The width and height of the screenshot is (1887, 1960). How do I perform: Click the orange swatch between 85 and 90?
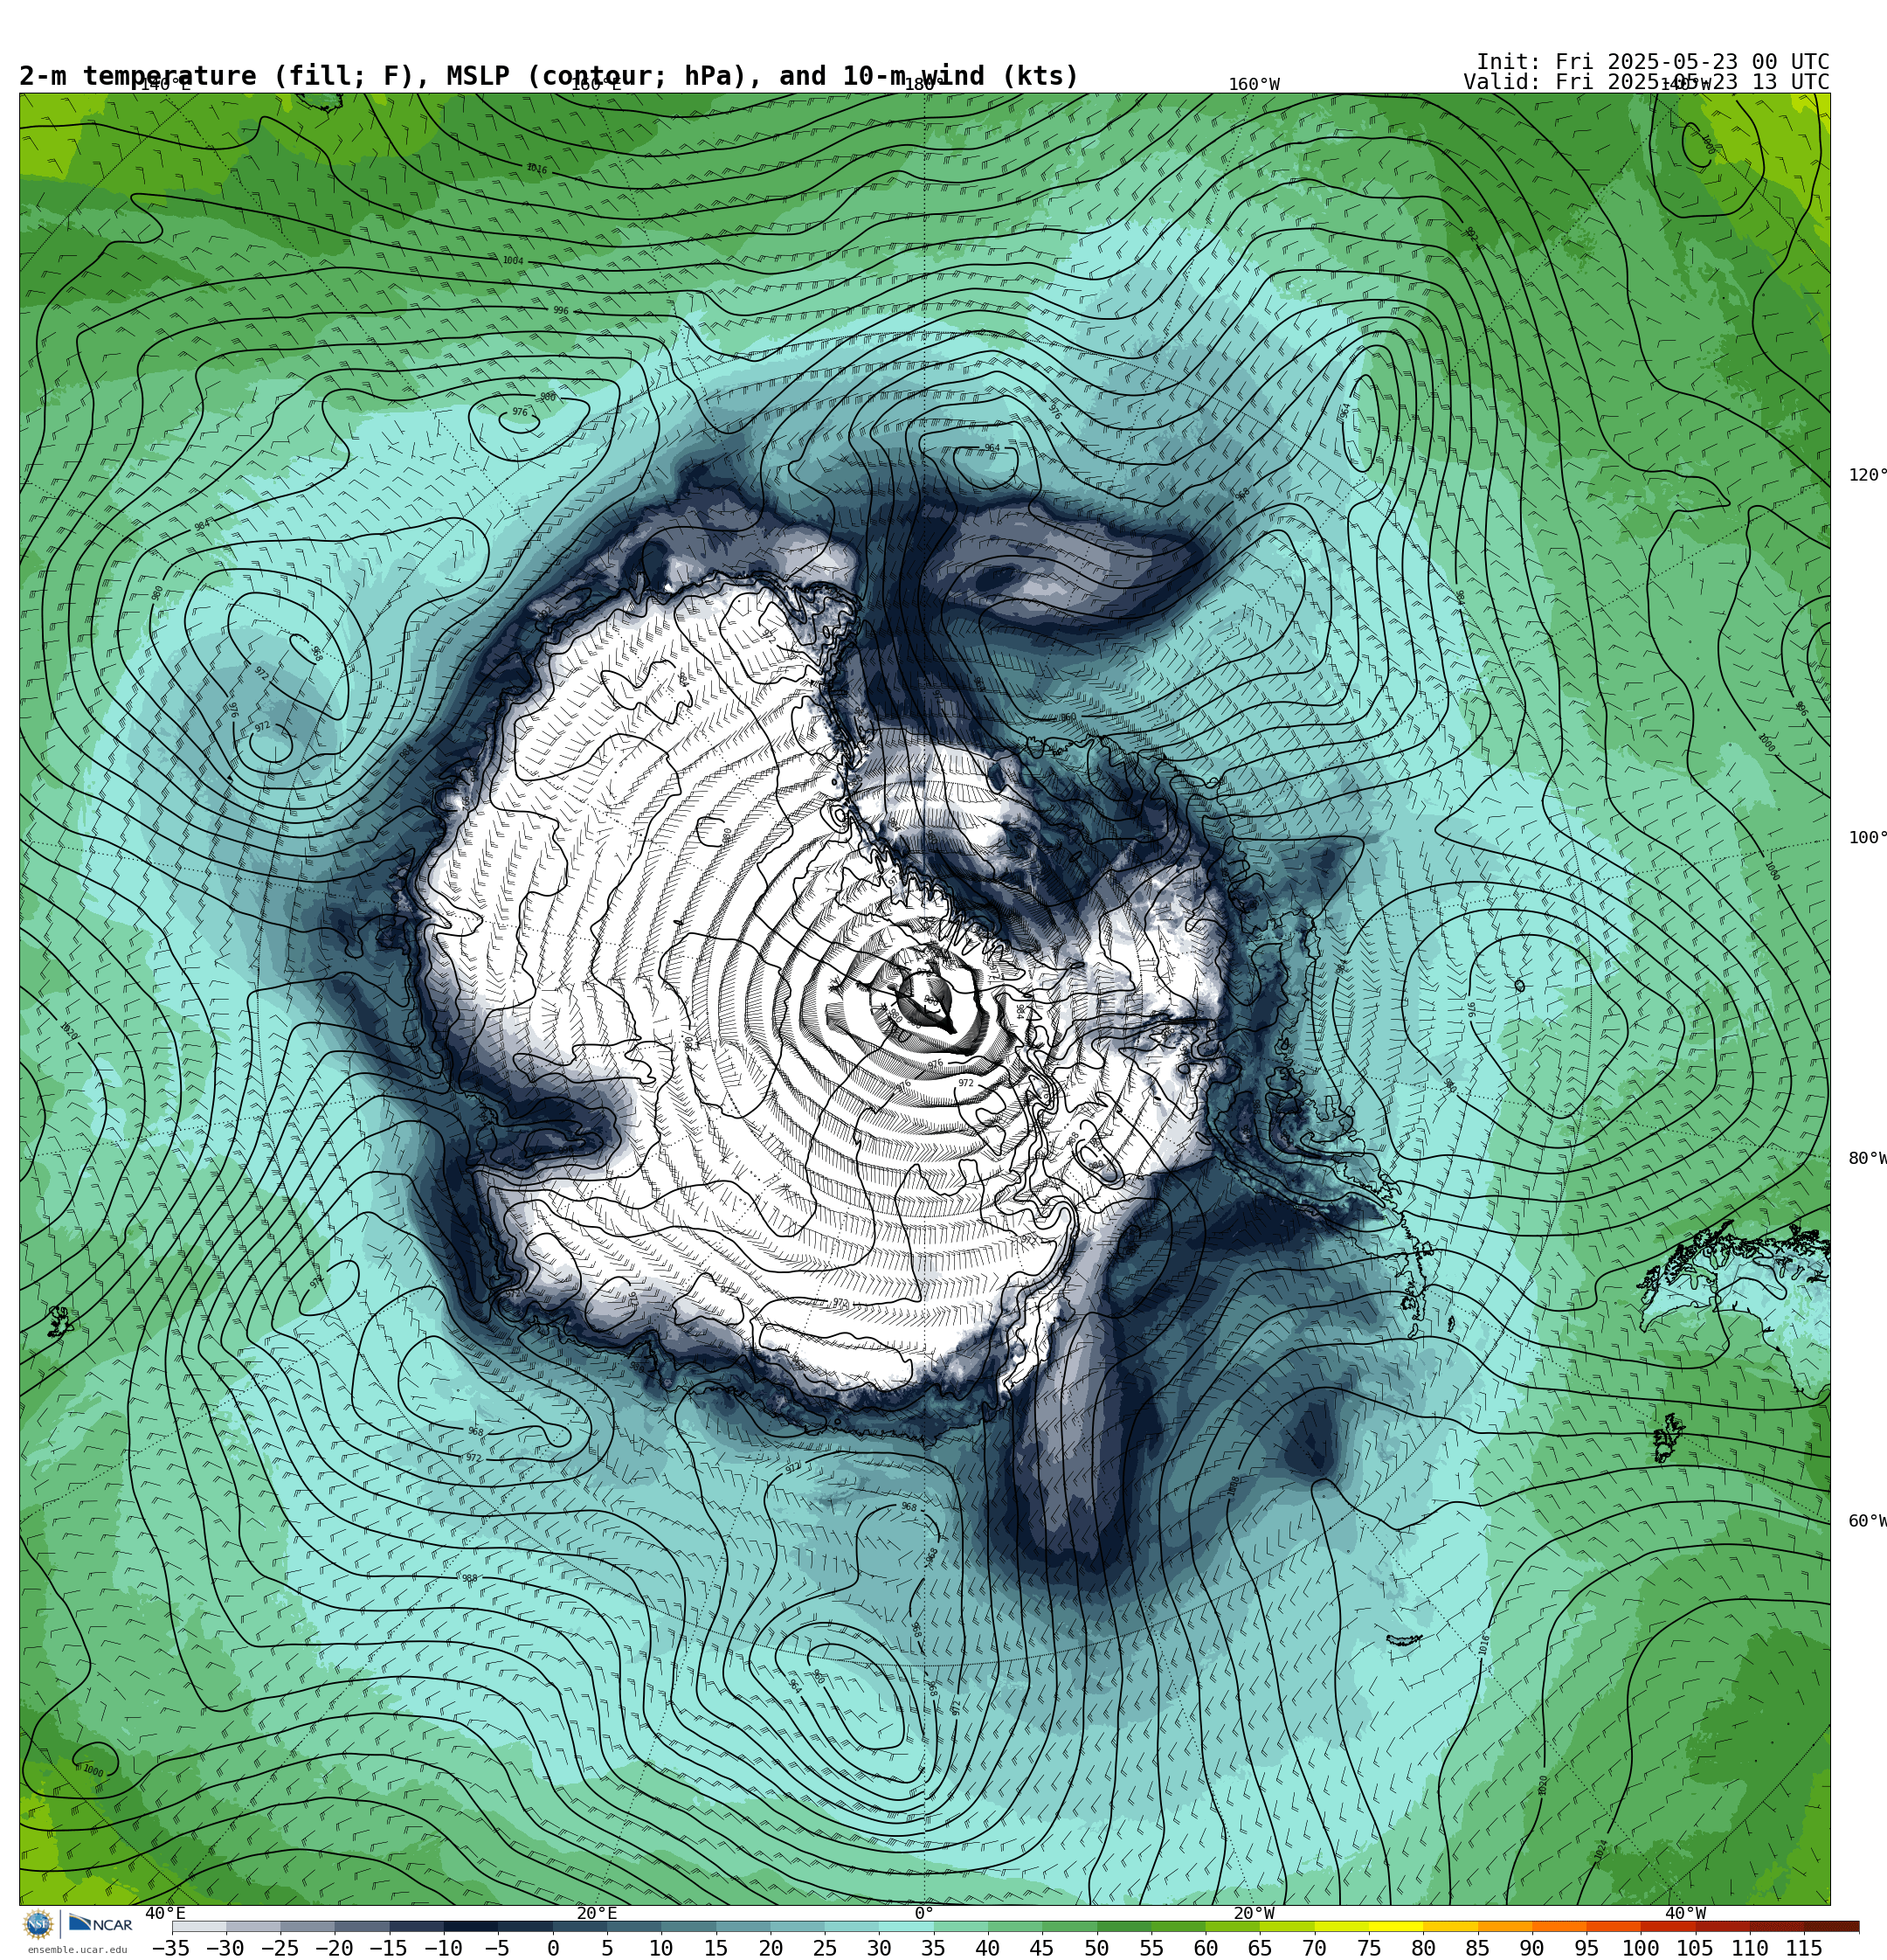(x=1505, y=1926)
